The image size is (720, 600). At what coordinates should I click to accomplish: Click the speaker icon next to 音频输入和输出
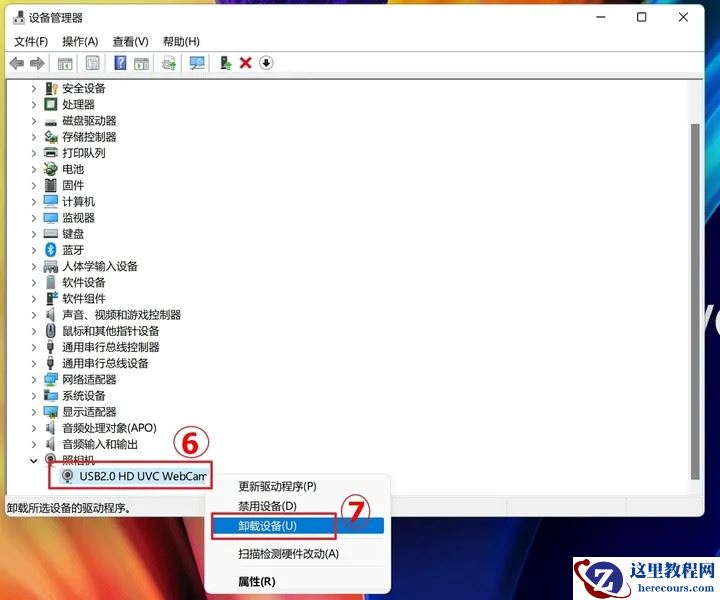point(51,444)
